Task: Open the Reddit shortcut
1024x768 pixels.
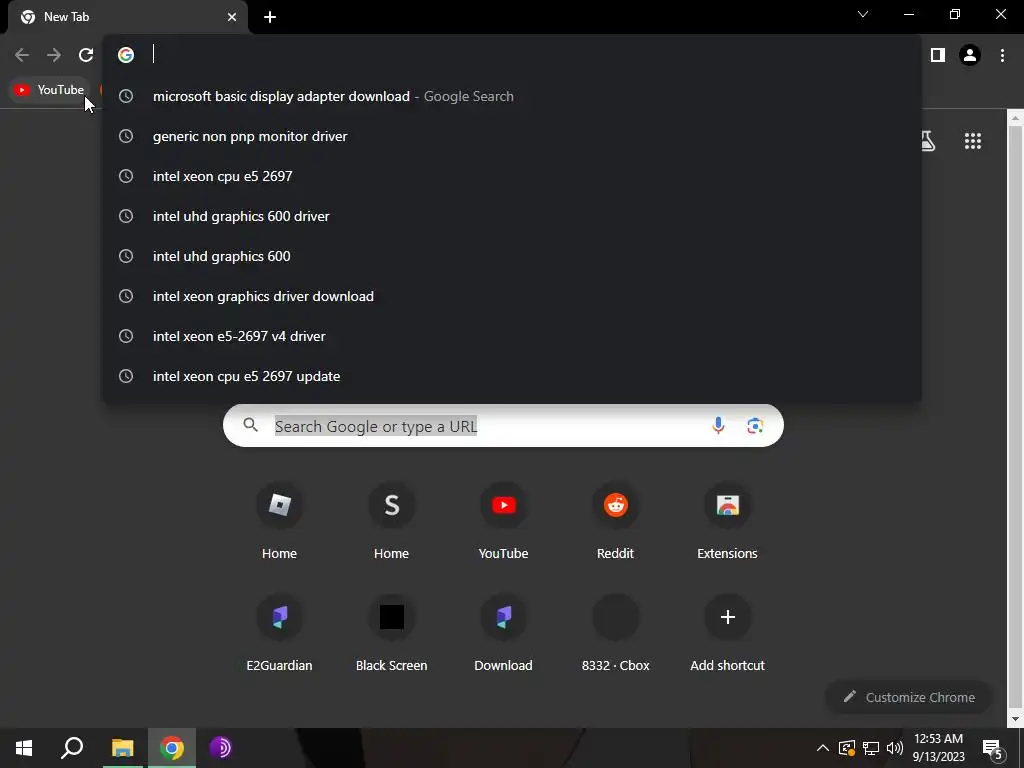Action: point(615,520)
